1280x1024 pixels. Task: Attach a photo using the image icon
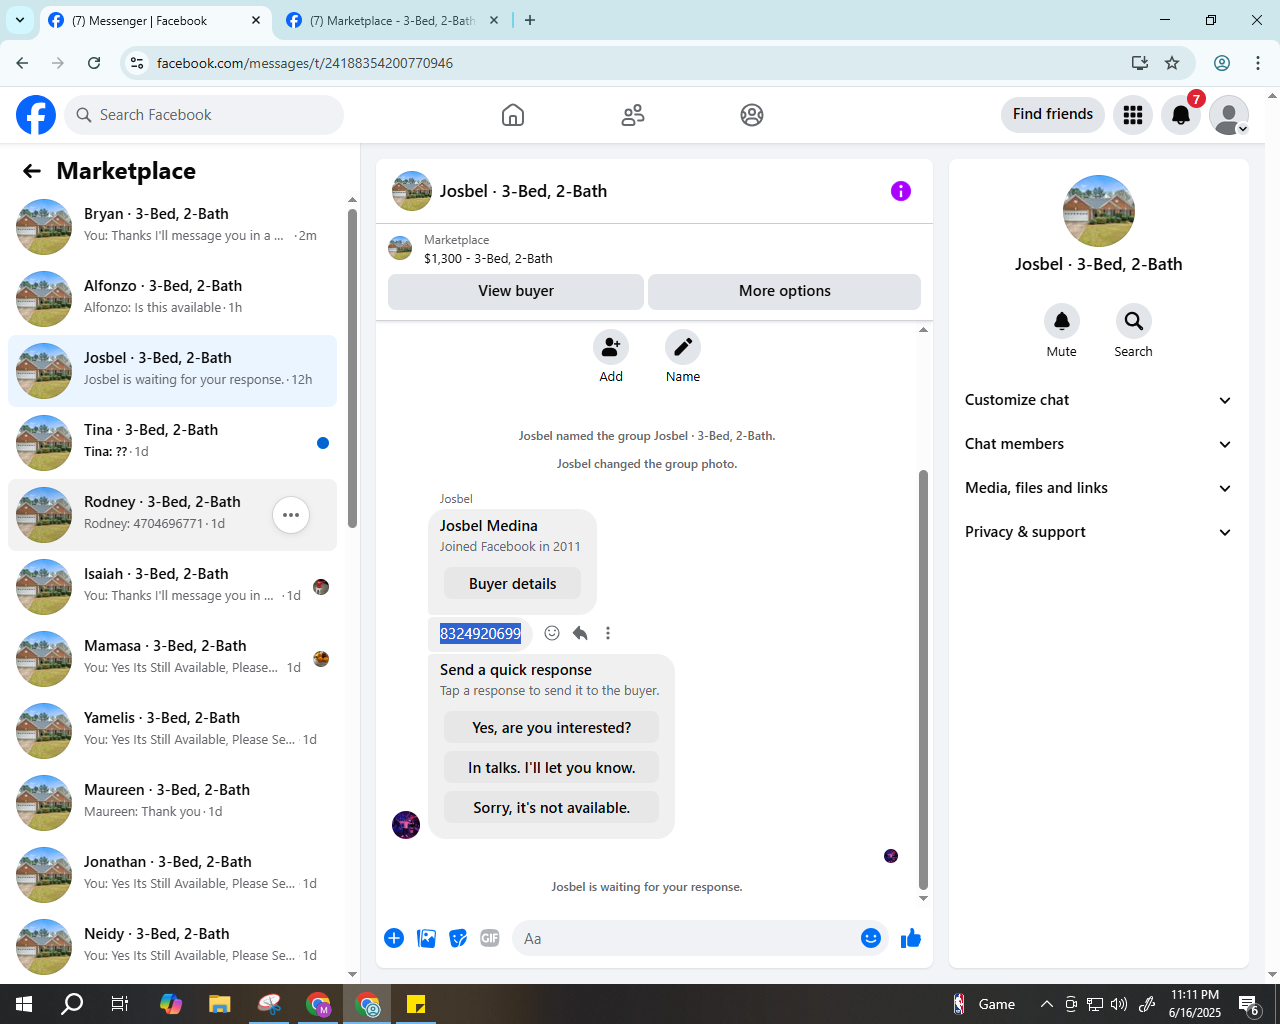tap(426, 938)
